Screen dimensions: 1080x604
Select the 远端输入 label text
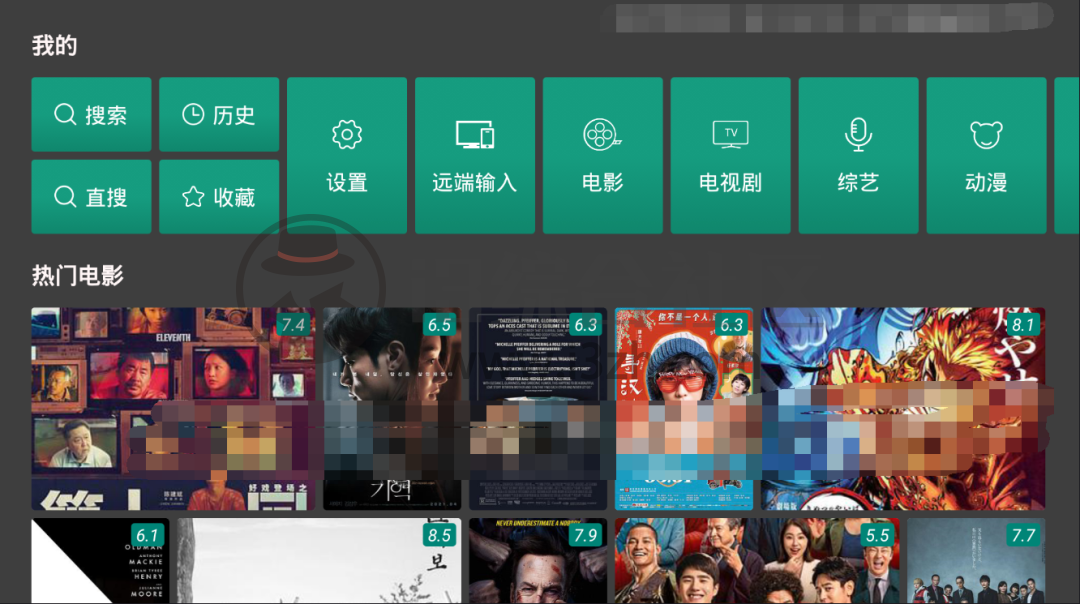click(475, 183)
